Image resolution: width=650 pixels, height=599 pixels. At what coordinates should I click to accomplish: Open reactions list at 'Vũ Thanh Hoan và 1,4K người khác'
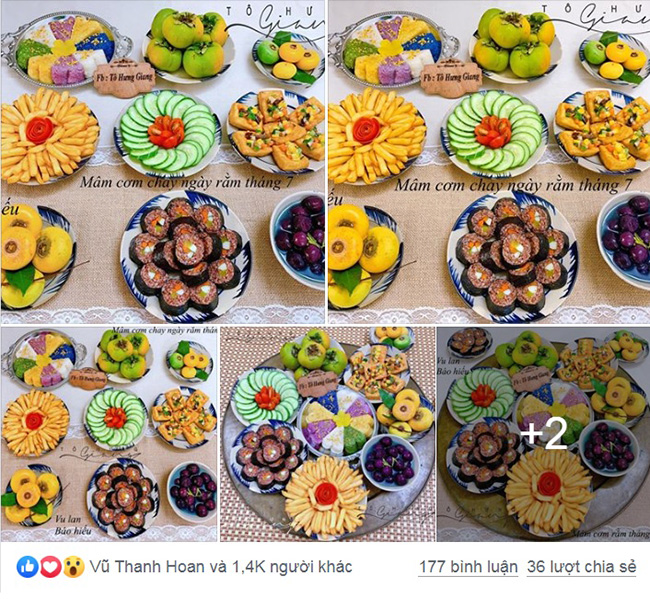(x=221, y=567)
